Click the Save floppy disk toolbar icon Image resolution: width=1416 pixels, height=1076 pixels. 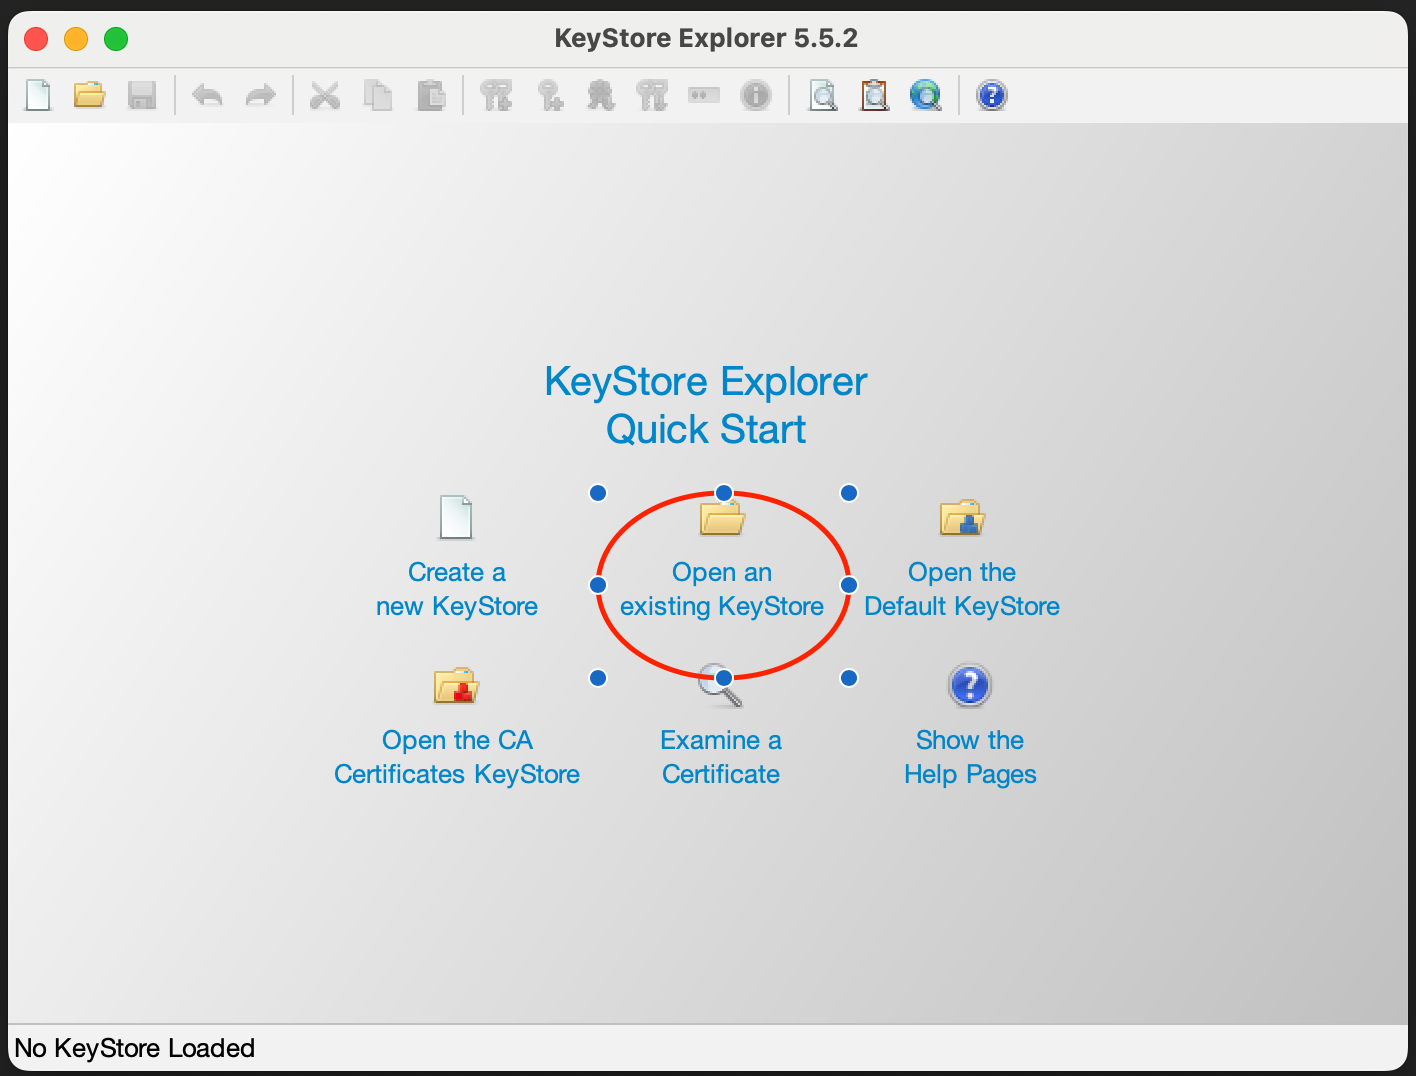[x=142, y=96]
